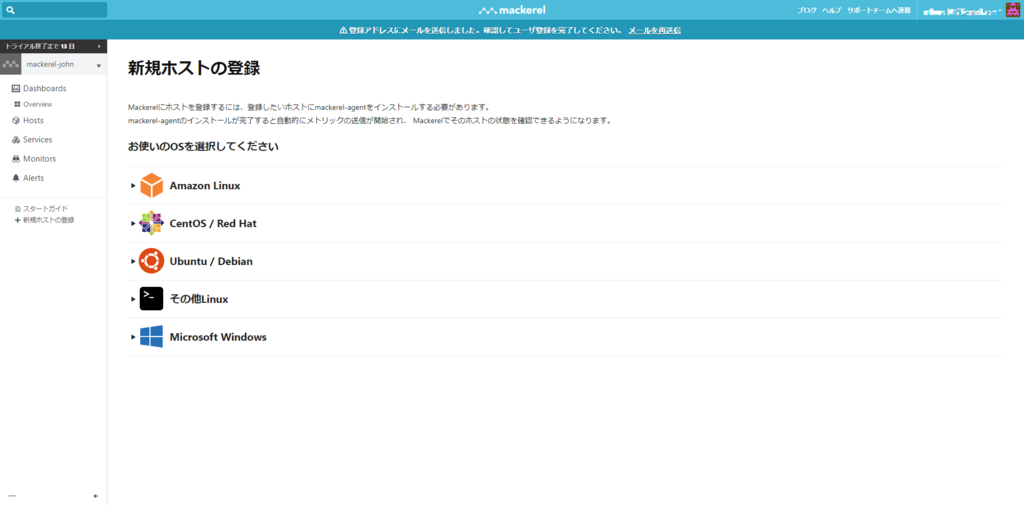Go to Alerts in the sidebar
This screenshot has height=506, width=1024.
click(33, 178)
